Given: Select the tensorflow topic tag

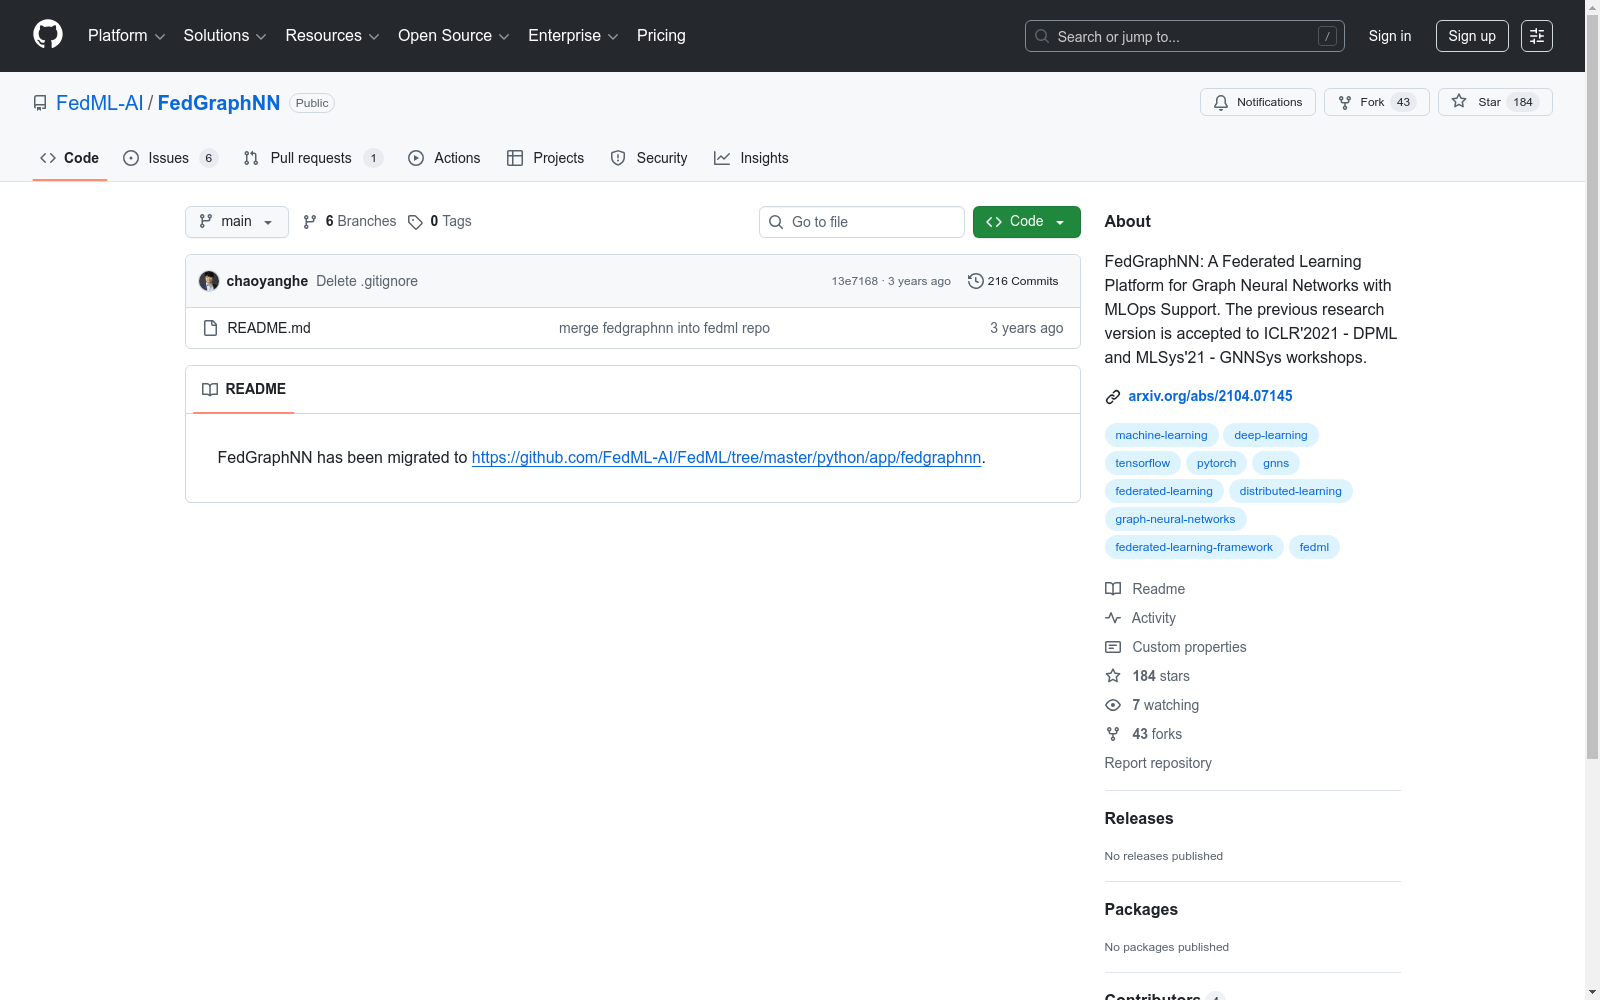Looking at the screenshot, I should click(x=1143, y=463).
